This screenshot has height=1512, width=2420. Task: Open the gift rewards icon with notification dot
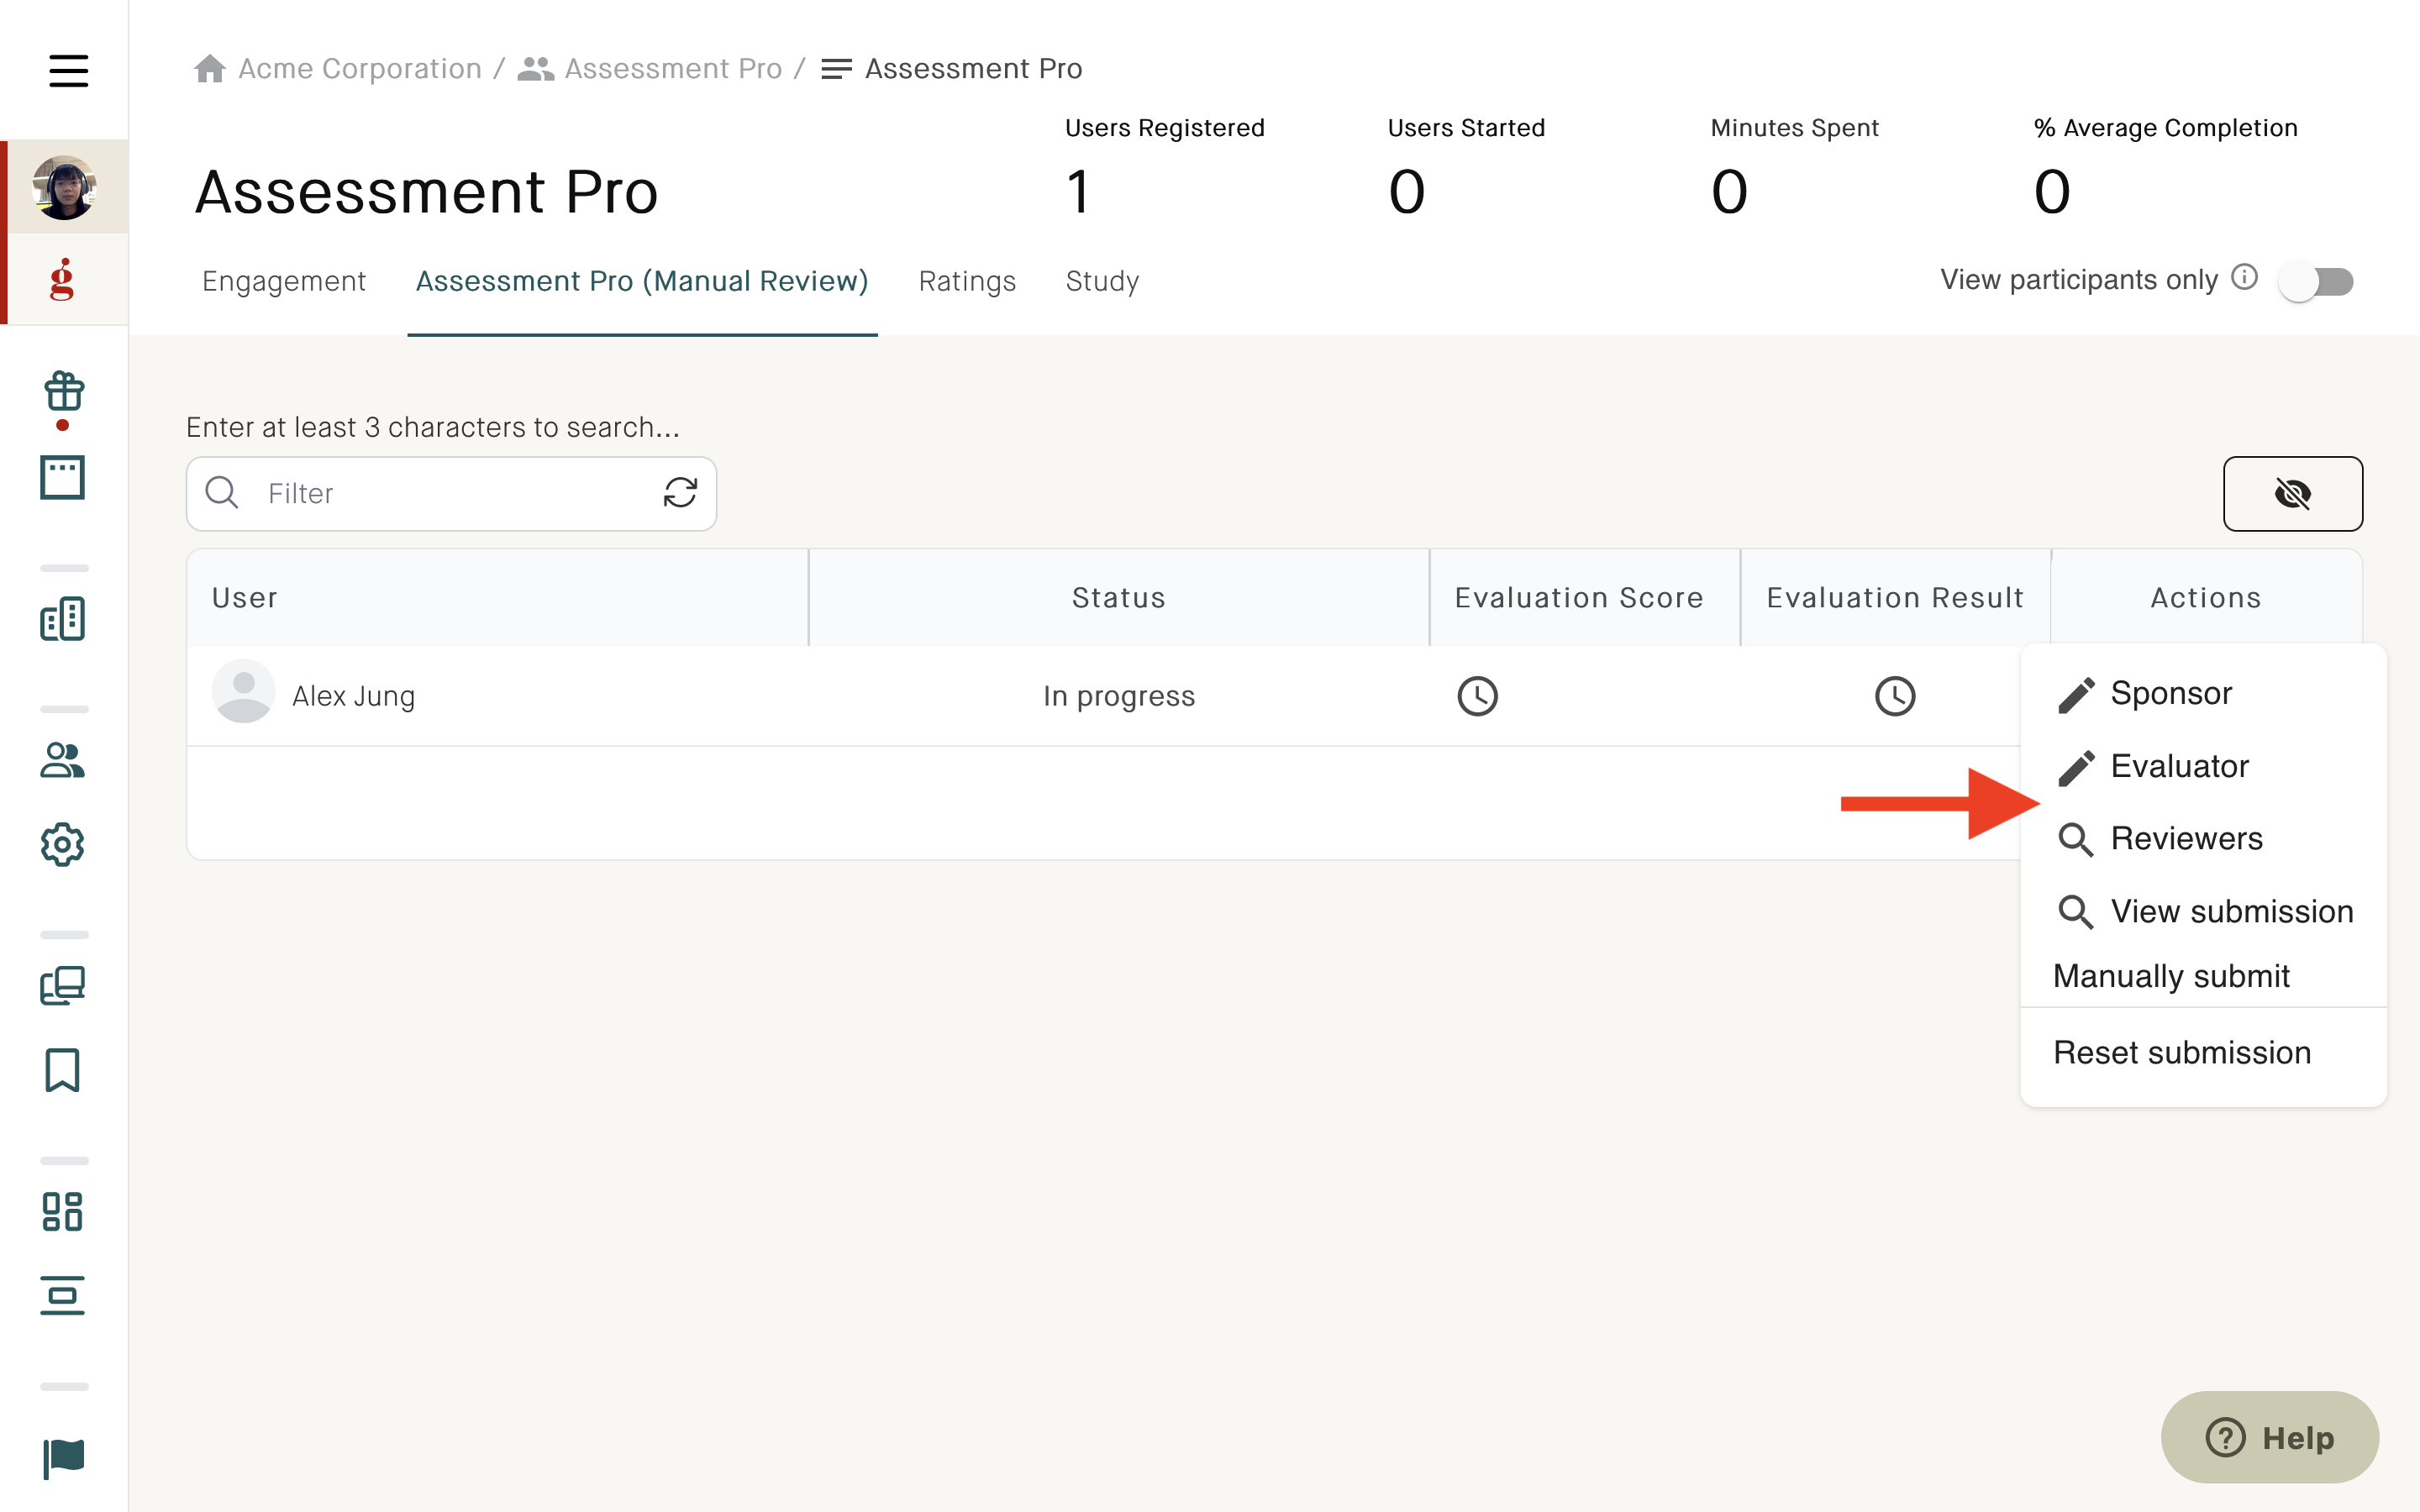click(63, 392)
